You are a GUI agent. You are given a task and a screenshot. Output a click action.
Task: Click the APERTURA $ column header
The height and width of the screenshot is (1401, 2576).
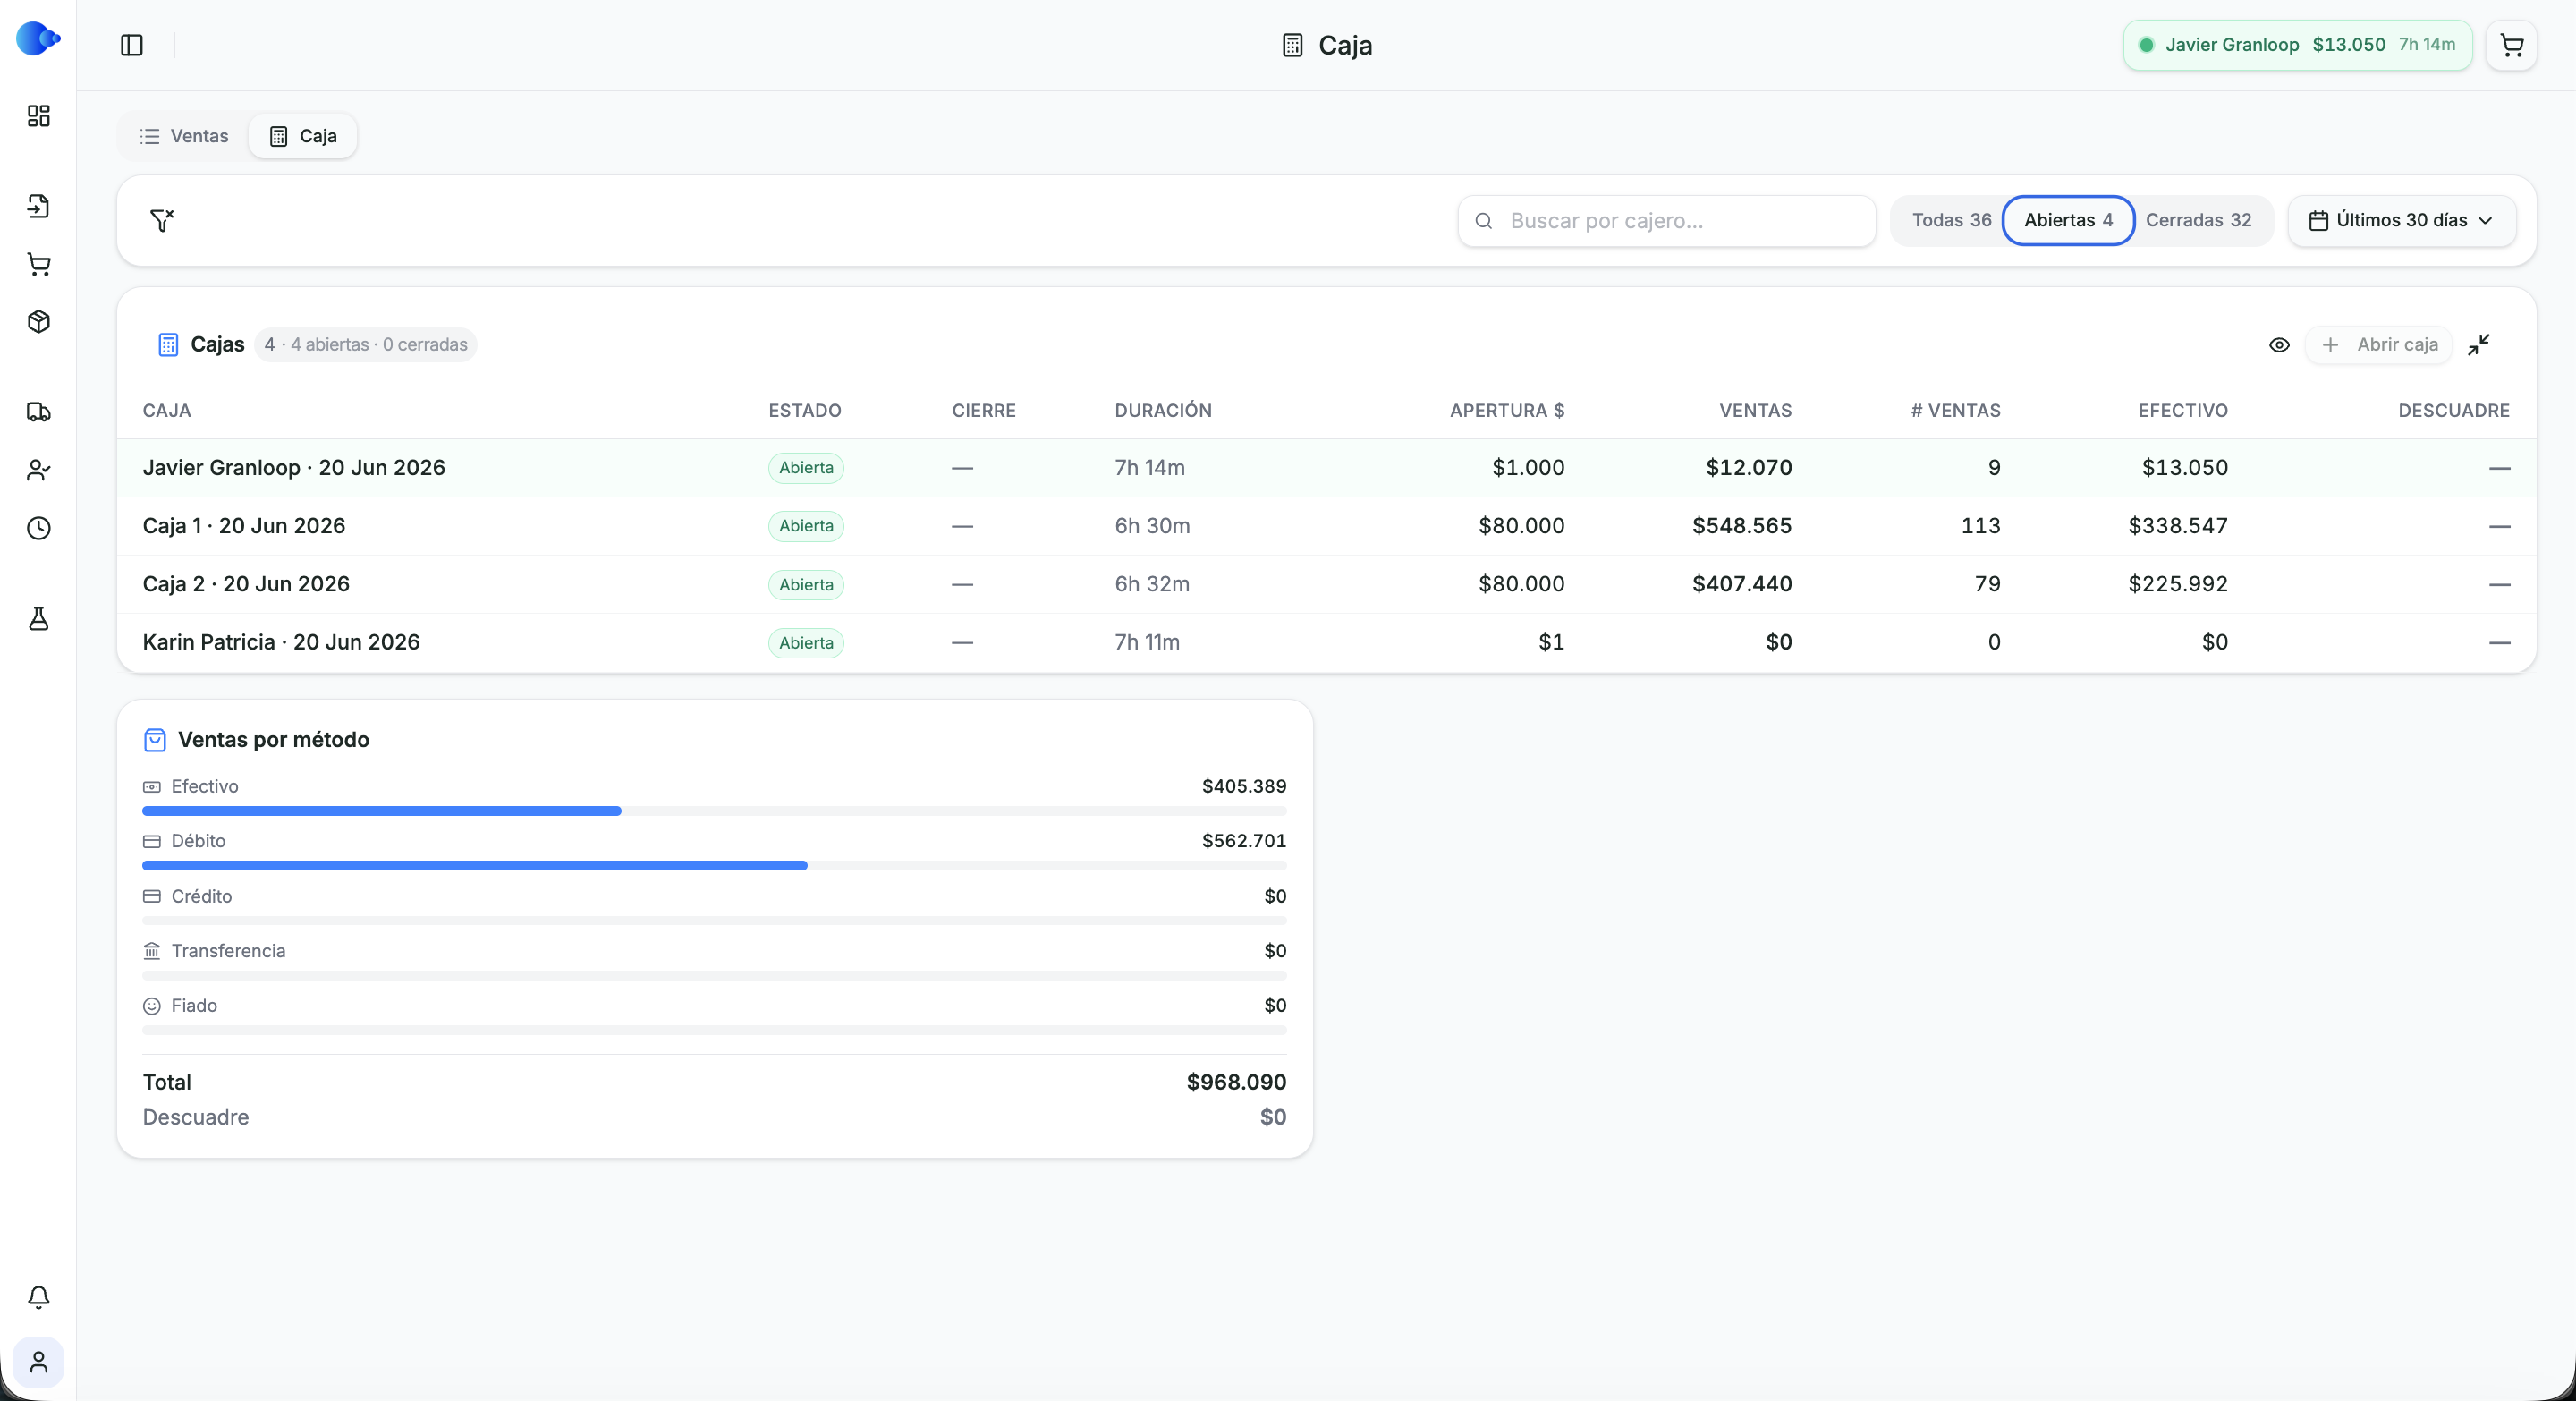coord(1507,410)
